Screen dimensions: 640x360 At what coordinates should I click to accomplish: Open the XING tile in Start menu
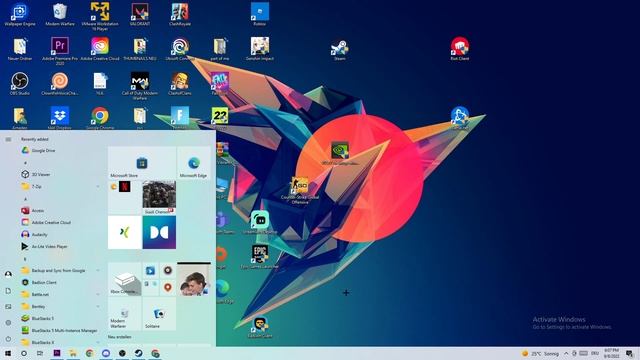[x=124, y=232]
